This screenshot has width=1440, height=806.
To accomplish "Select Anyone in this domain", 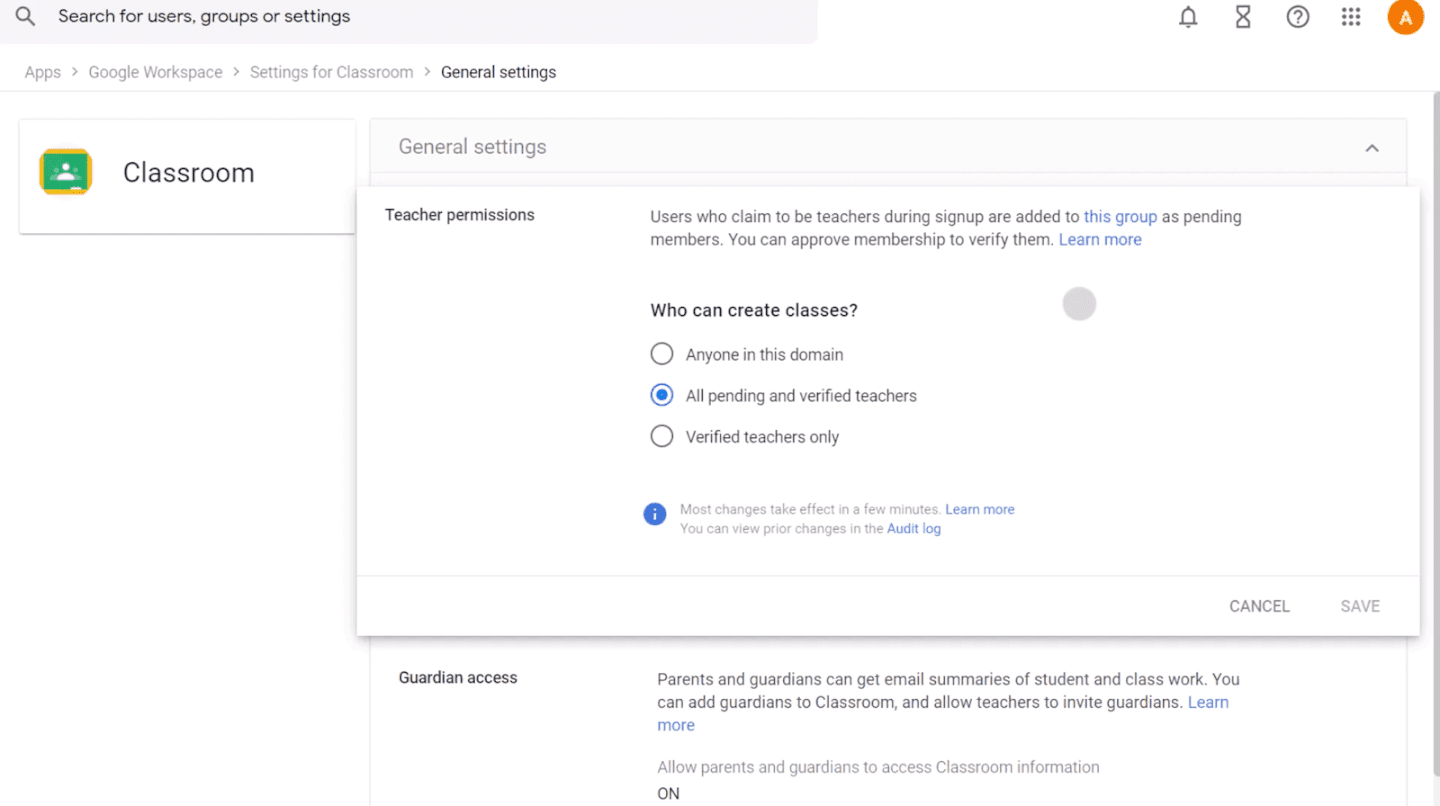I will [x=662, y=354].
